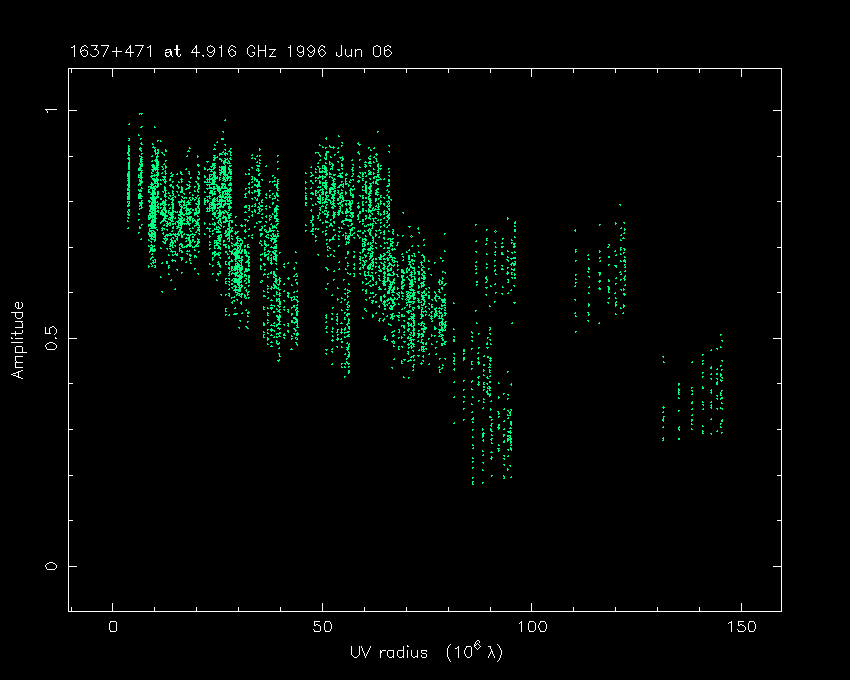Click the 'Amplitude' y-axis label
Screen dimensions: 850x680
[x=17, y=339]
